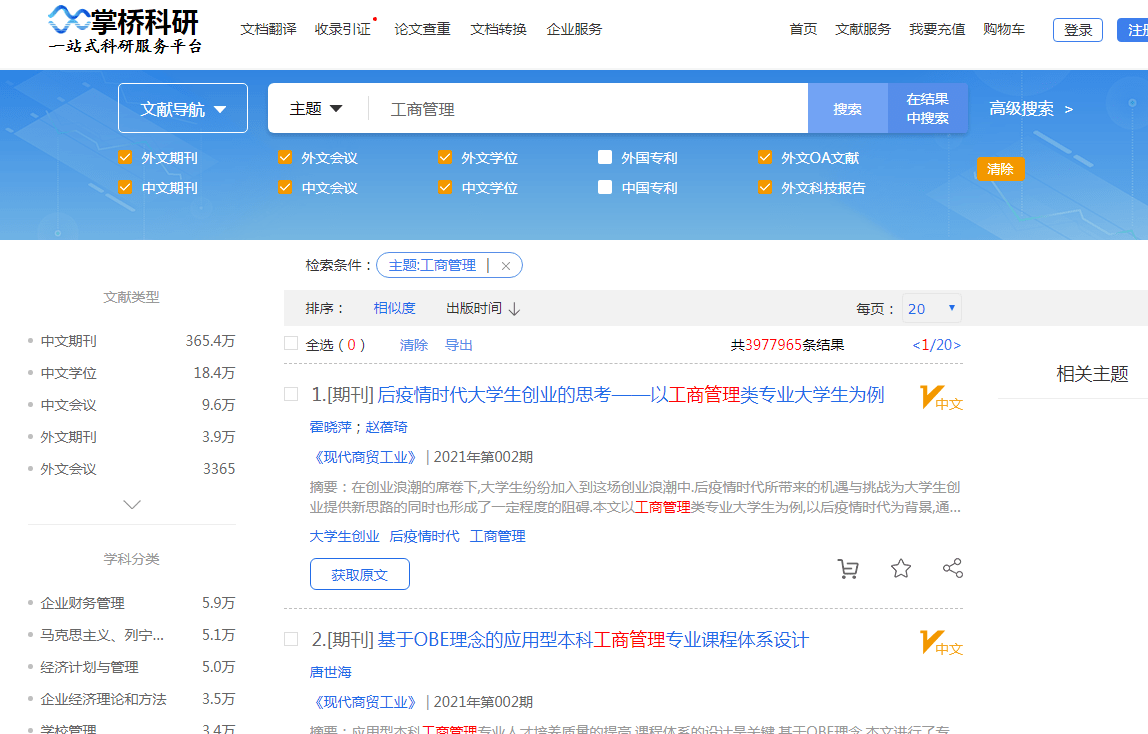Click orange 清除 button in search banner
This screenshot has width=1148, height=734.
[1000, 169]
